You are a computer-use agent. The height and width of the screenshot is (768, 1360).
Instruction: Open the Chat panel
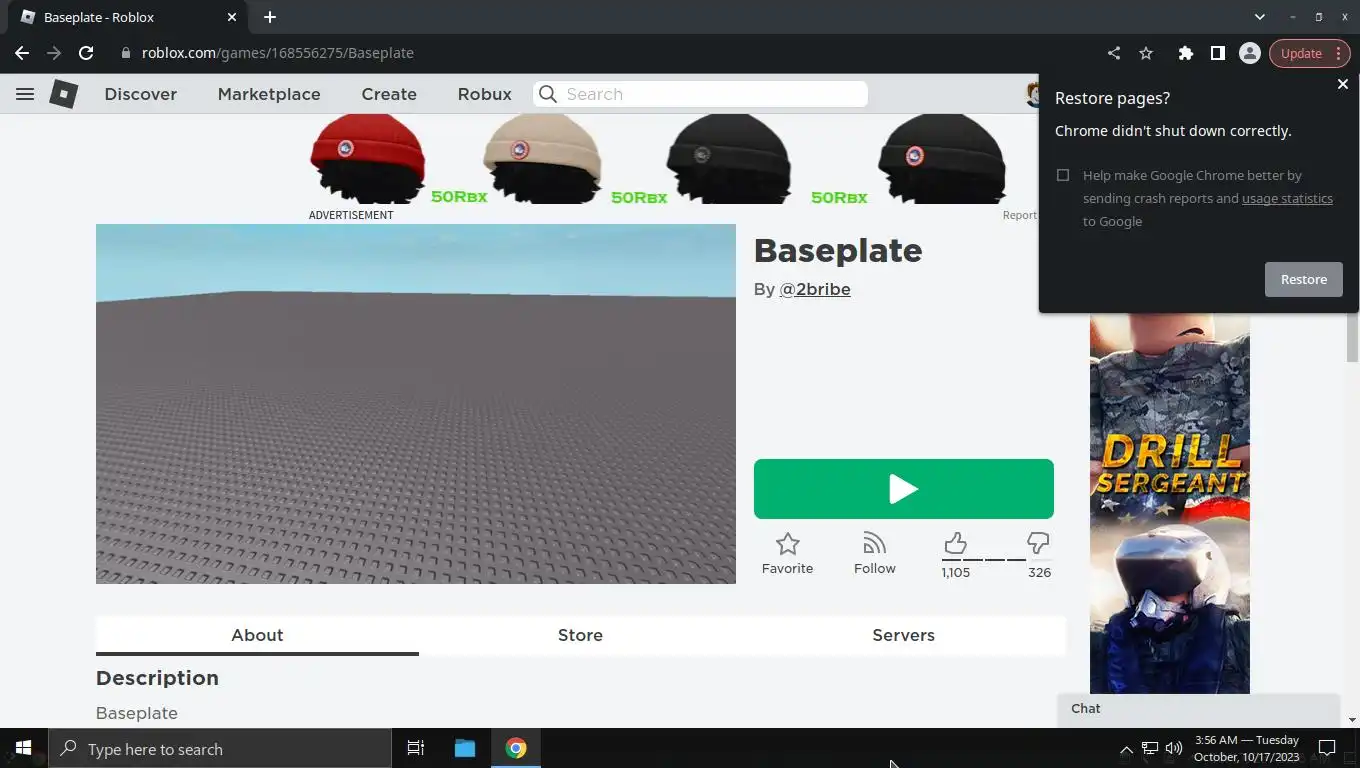pos(1198,708)
